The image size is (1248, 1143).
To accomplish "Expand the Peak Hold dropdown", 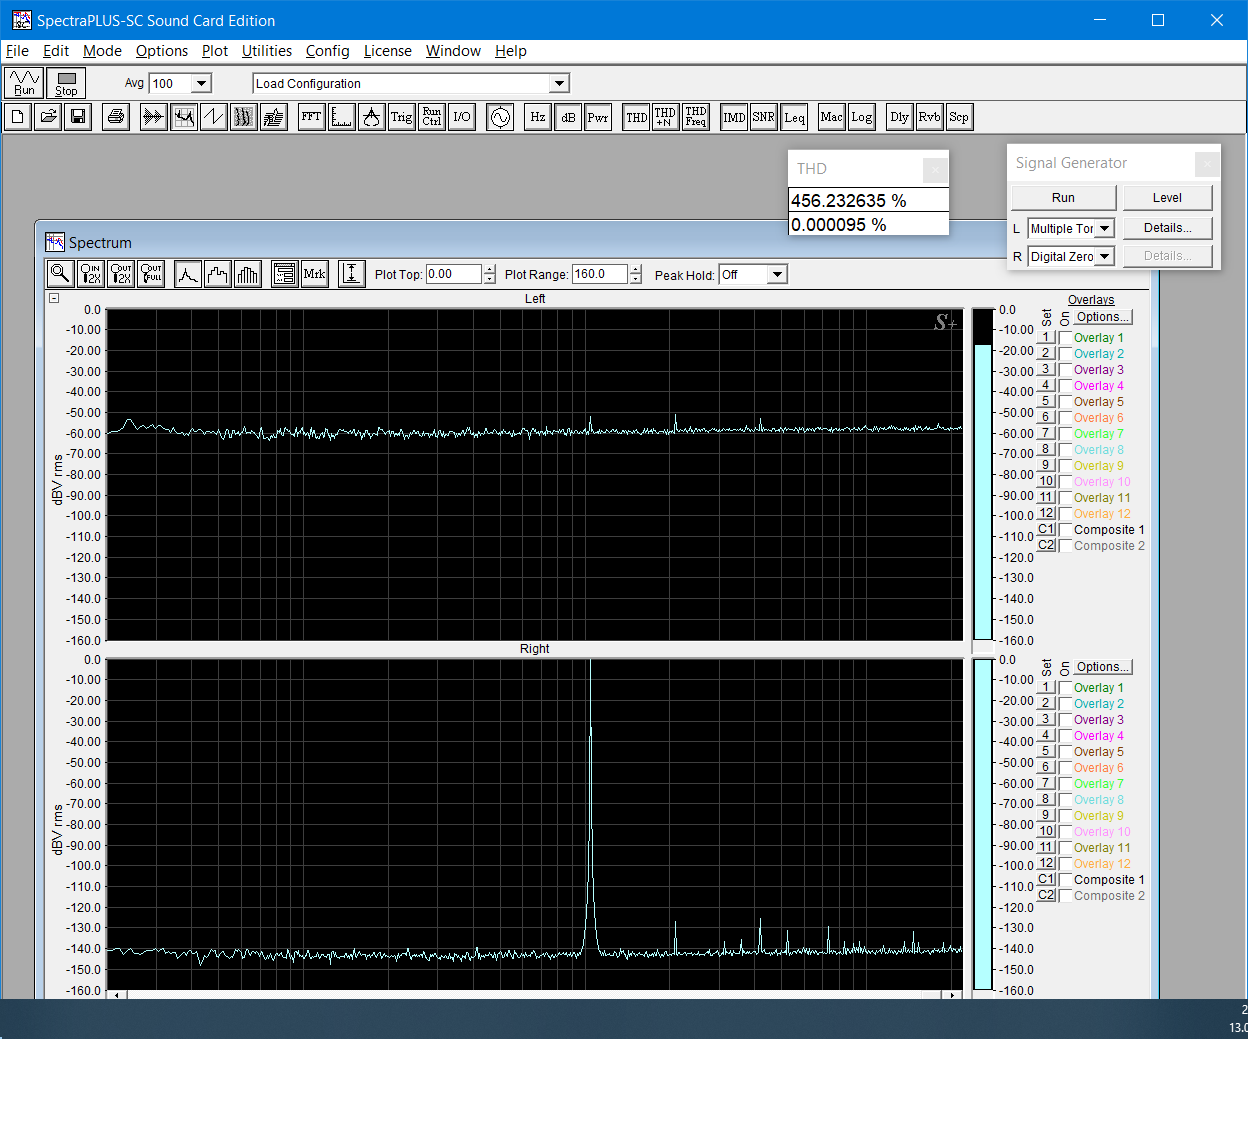I will click(777, 275).
